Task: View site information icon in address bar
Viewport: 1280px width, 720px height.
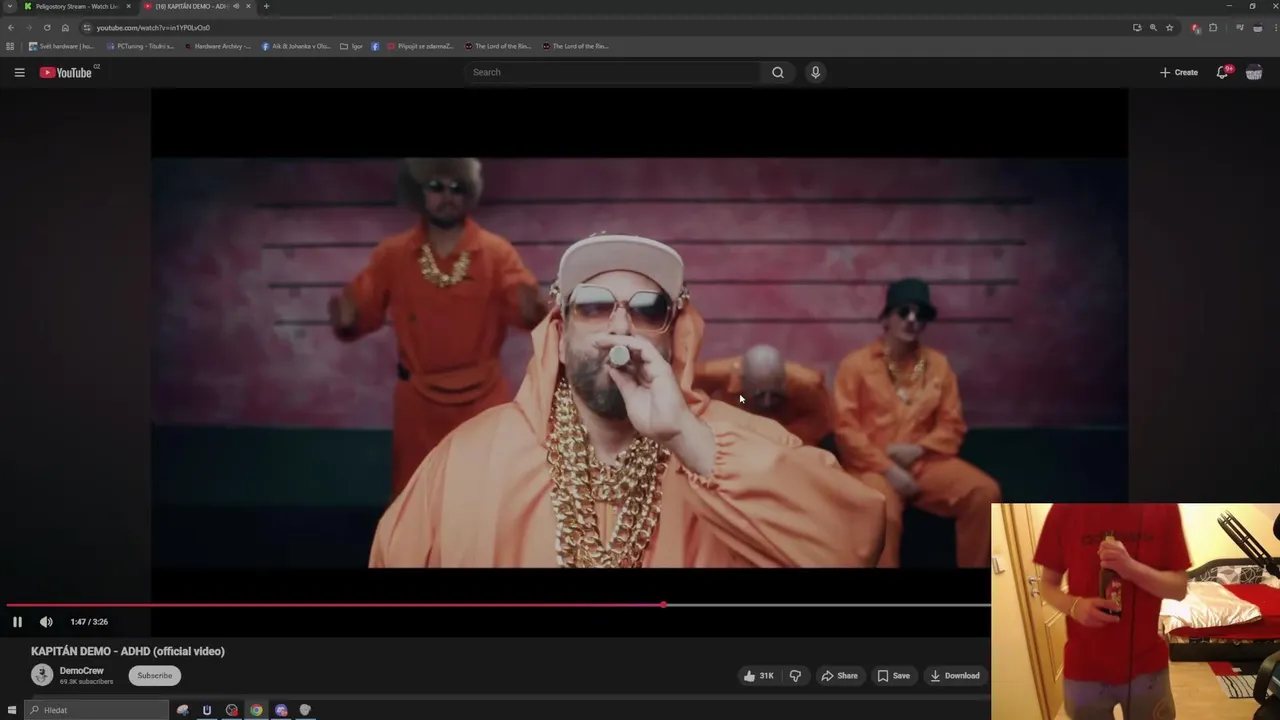Action: point(87,28)
